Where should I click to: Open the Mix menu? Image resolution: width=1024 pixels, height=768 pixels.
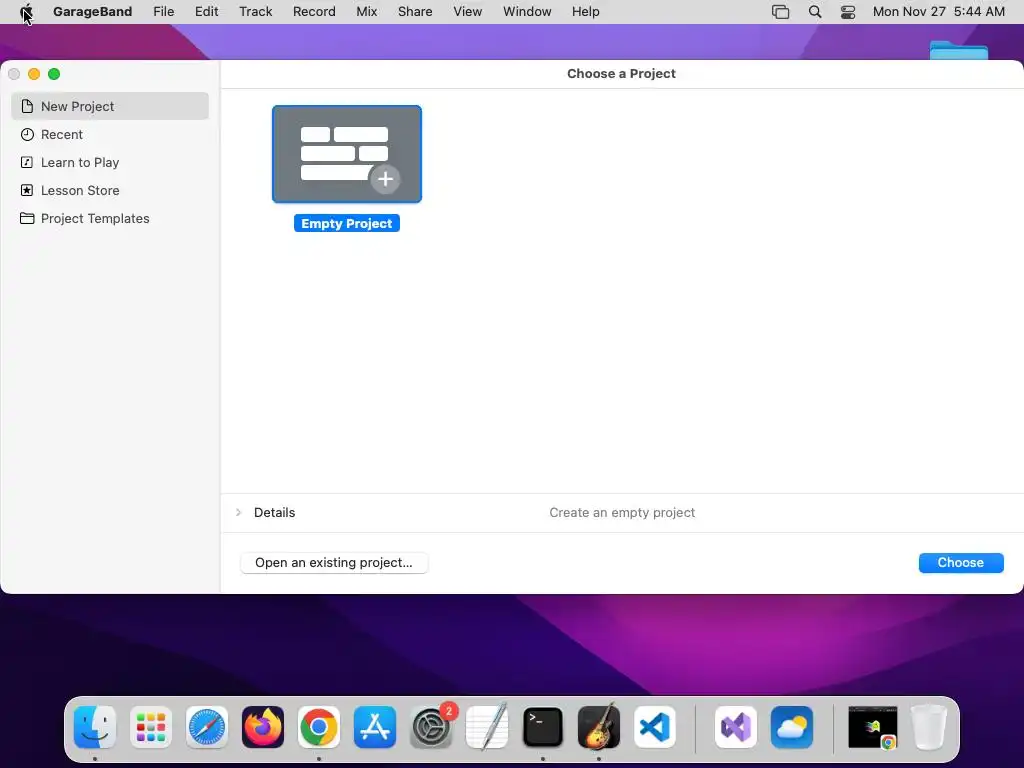click(366, 12)
